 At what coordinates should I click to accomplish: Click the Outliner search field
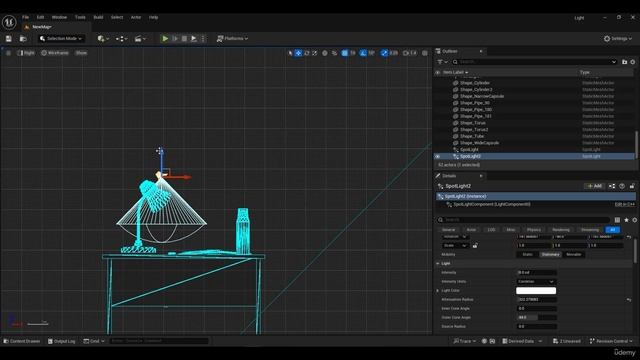click(x=535, y=62)
